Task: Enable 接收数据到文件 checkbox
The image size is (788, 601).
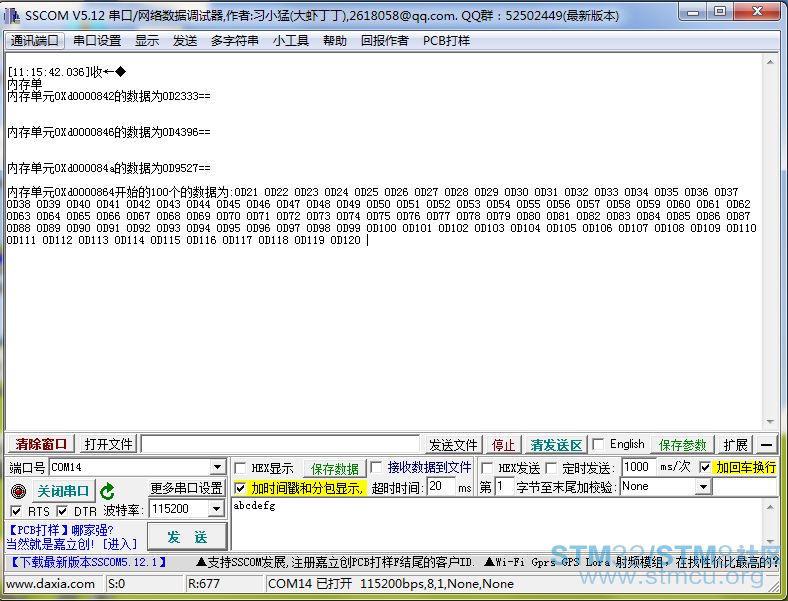Action: [376, 467]
